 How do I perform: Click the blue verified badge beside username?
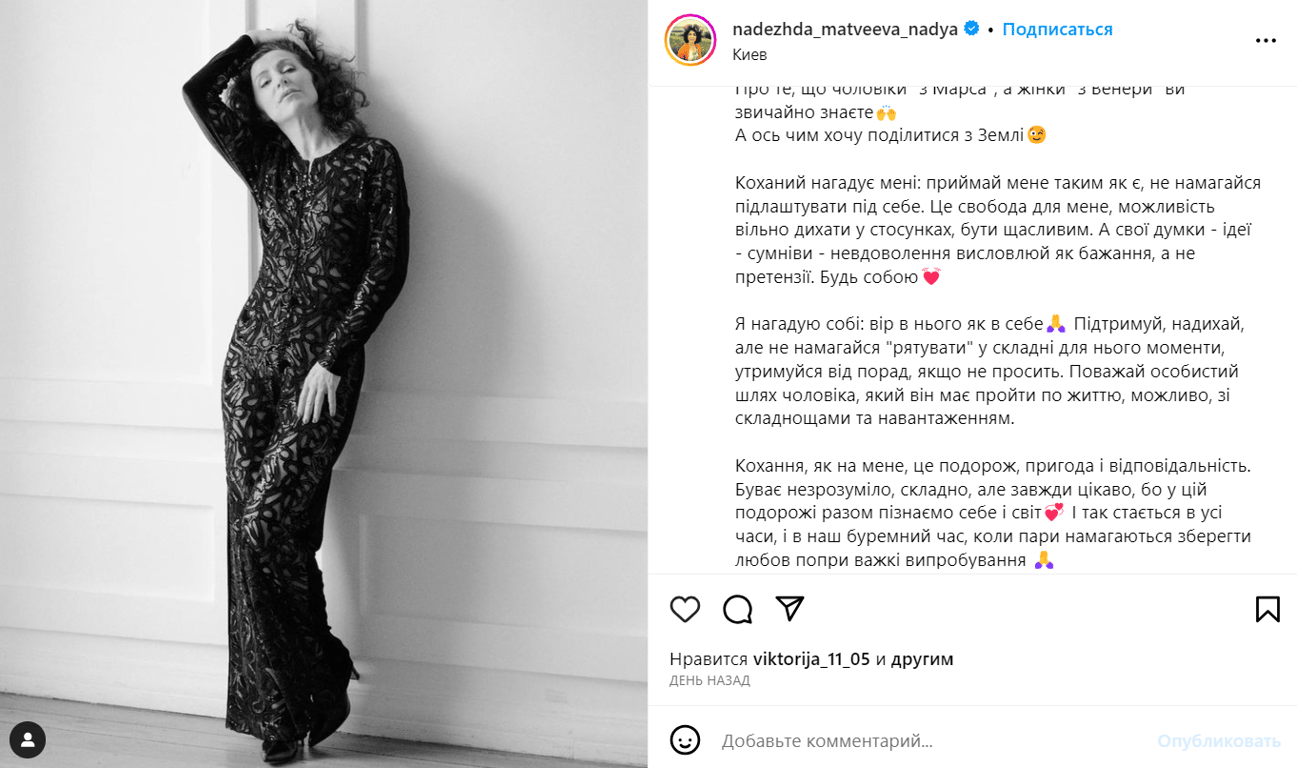971,29
